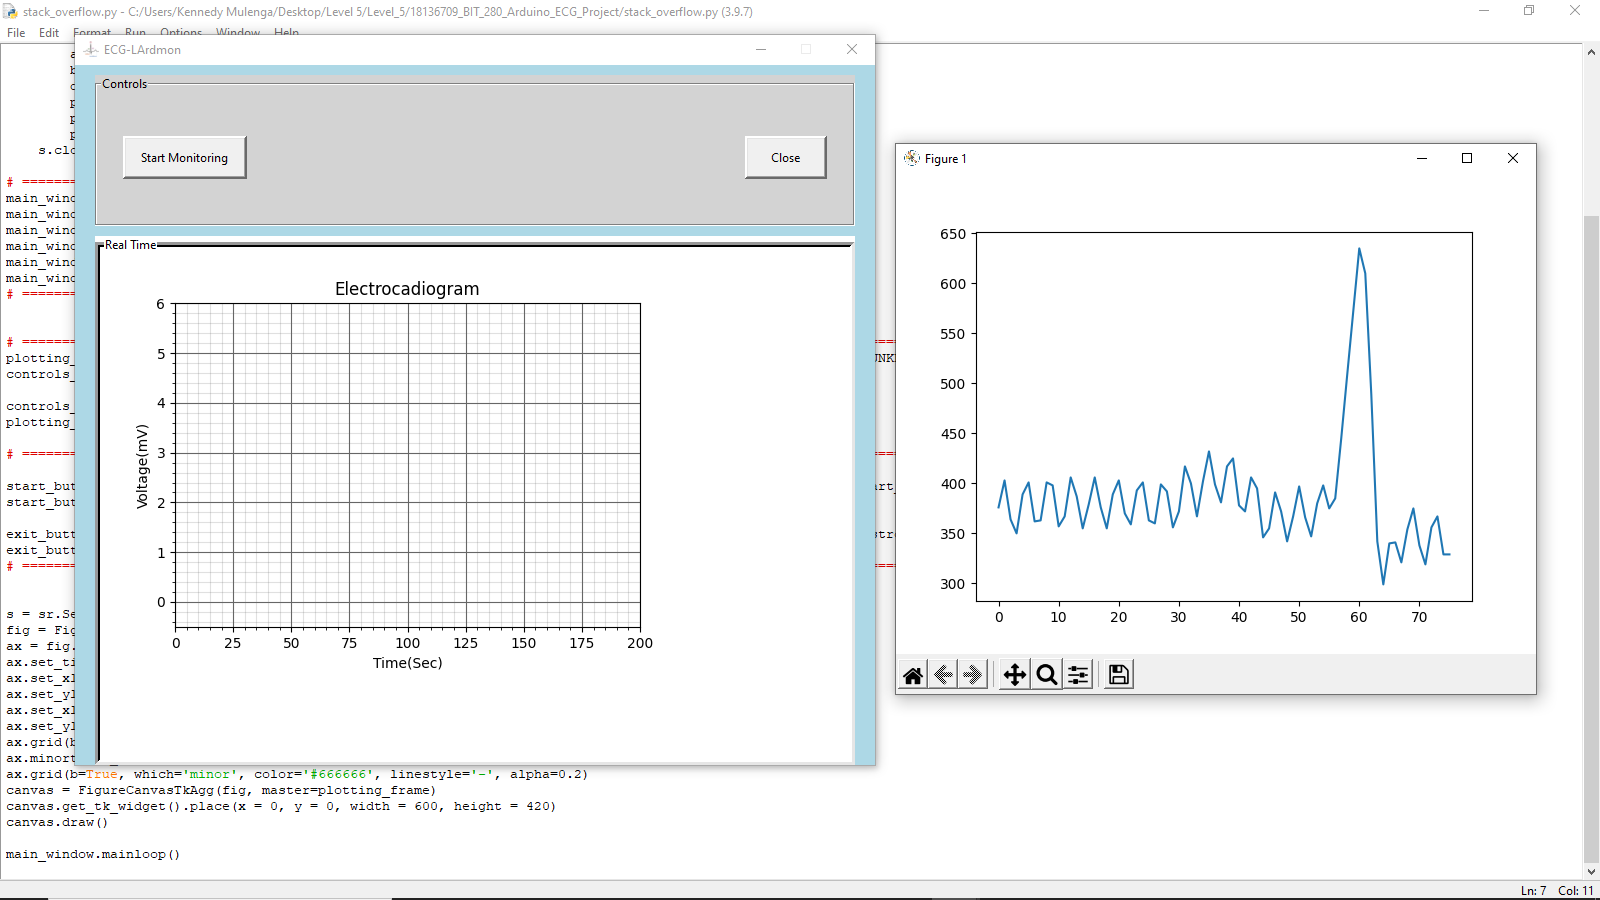Click the main_window.mainloop() code line
Image resolution: width=1600 pixels, height=900 pixels.
[93, 854]
